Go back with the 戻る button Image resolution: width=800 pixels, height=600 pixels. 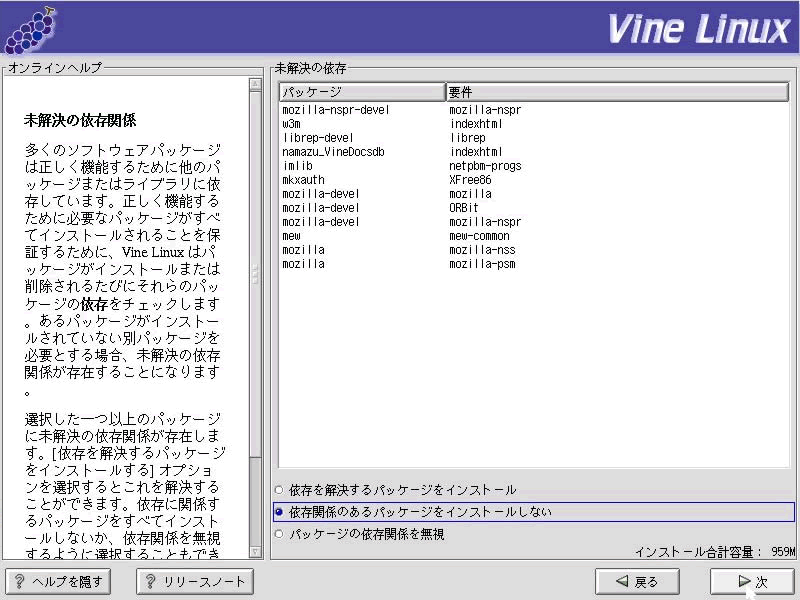(637, 582)
